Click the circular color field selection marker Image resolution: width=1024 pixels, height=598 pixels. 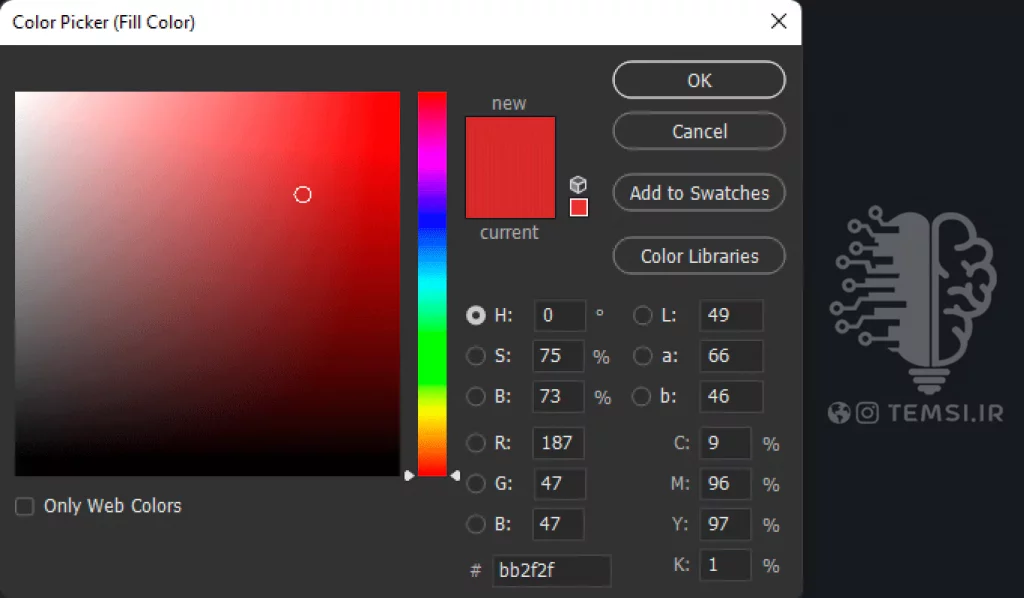pos(302,195)
